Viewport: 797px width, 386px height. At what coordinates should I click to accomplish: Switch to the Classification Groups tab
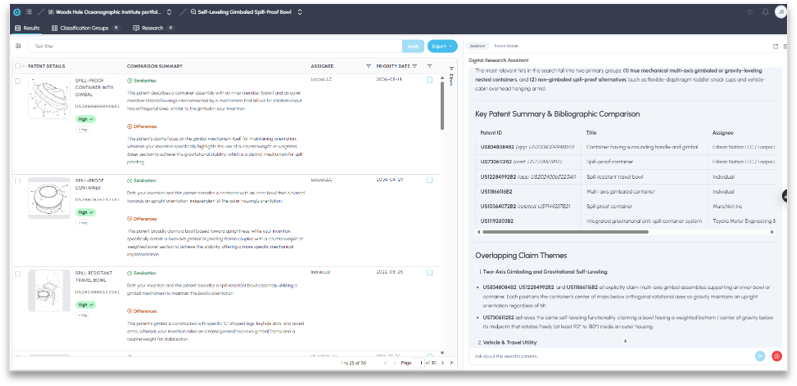[x=85, y=28]
